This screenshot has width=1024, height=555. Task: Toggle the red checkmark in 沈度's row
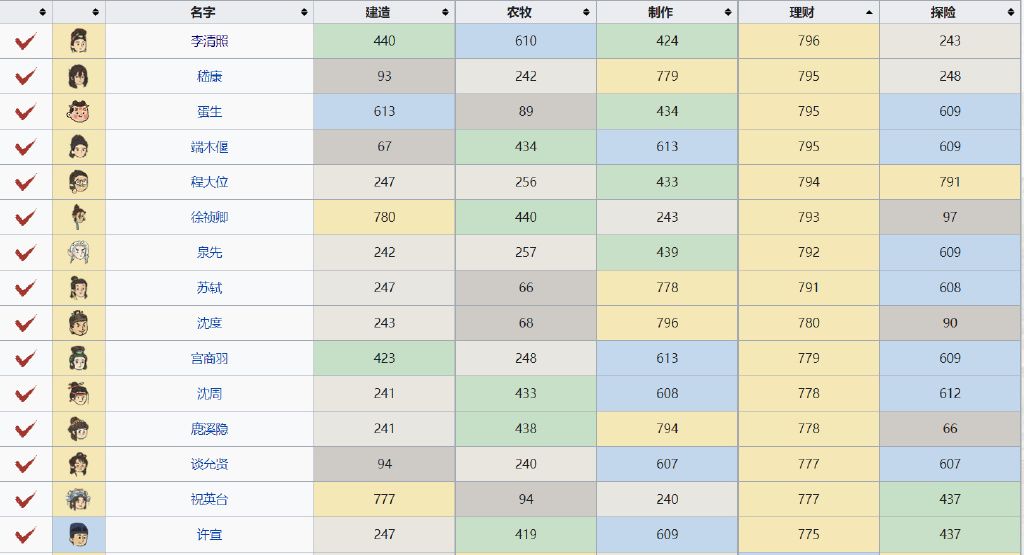[x=26, y=323]
